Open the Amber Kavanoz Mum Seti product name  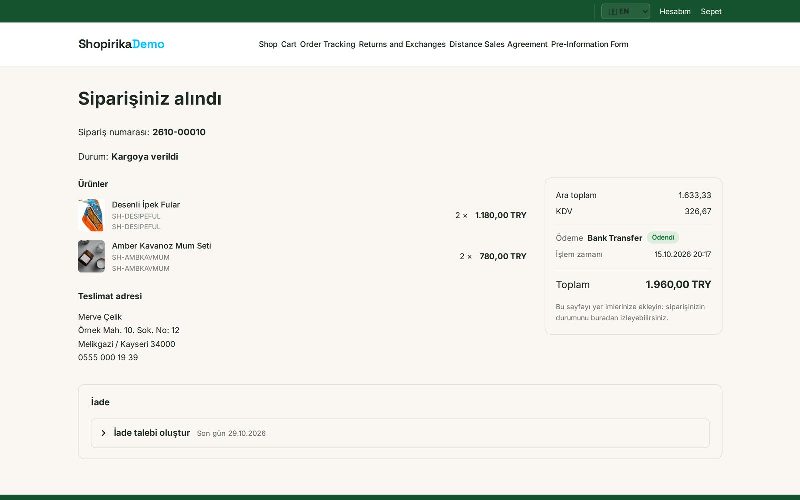[161, 246]
